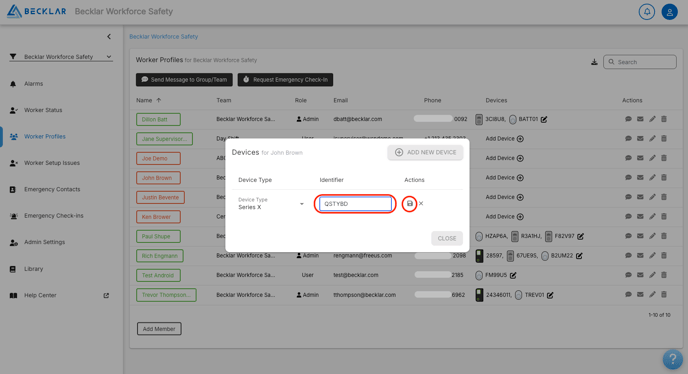Click Send Message to Group/Team
This screenshot has width=688, height=374.
click(x=184, y=79)
